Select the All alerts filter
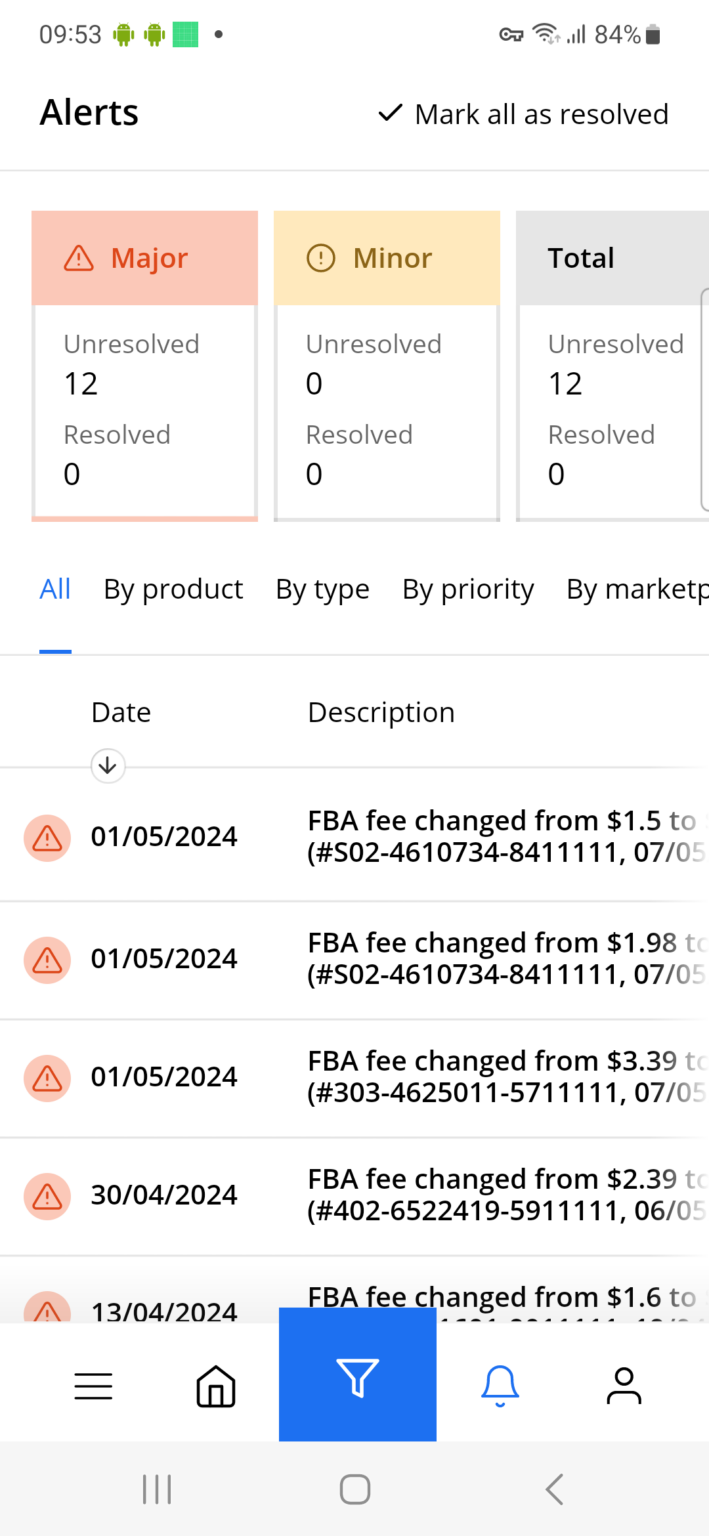 click(55, 589)
